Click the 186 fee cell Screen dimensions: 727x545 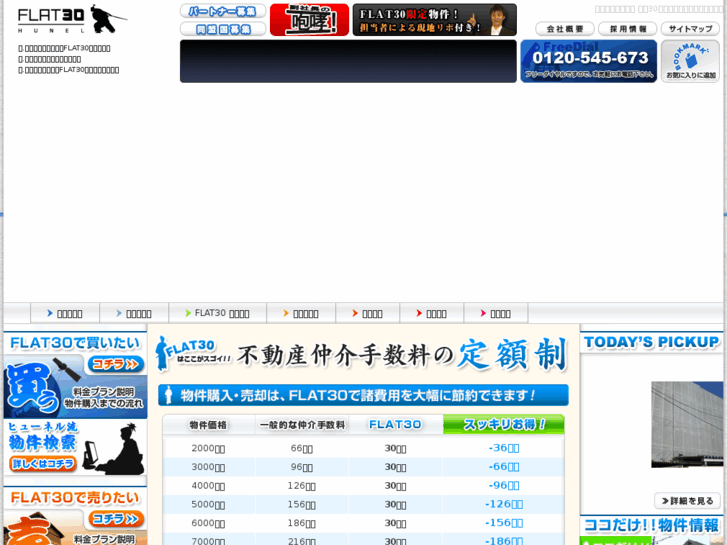tap(302, 523)
